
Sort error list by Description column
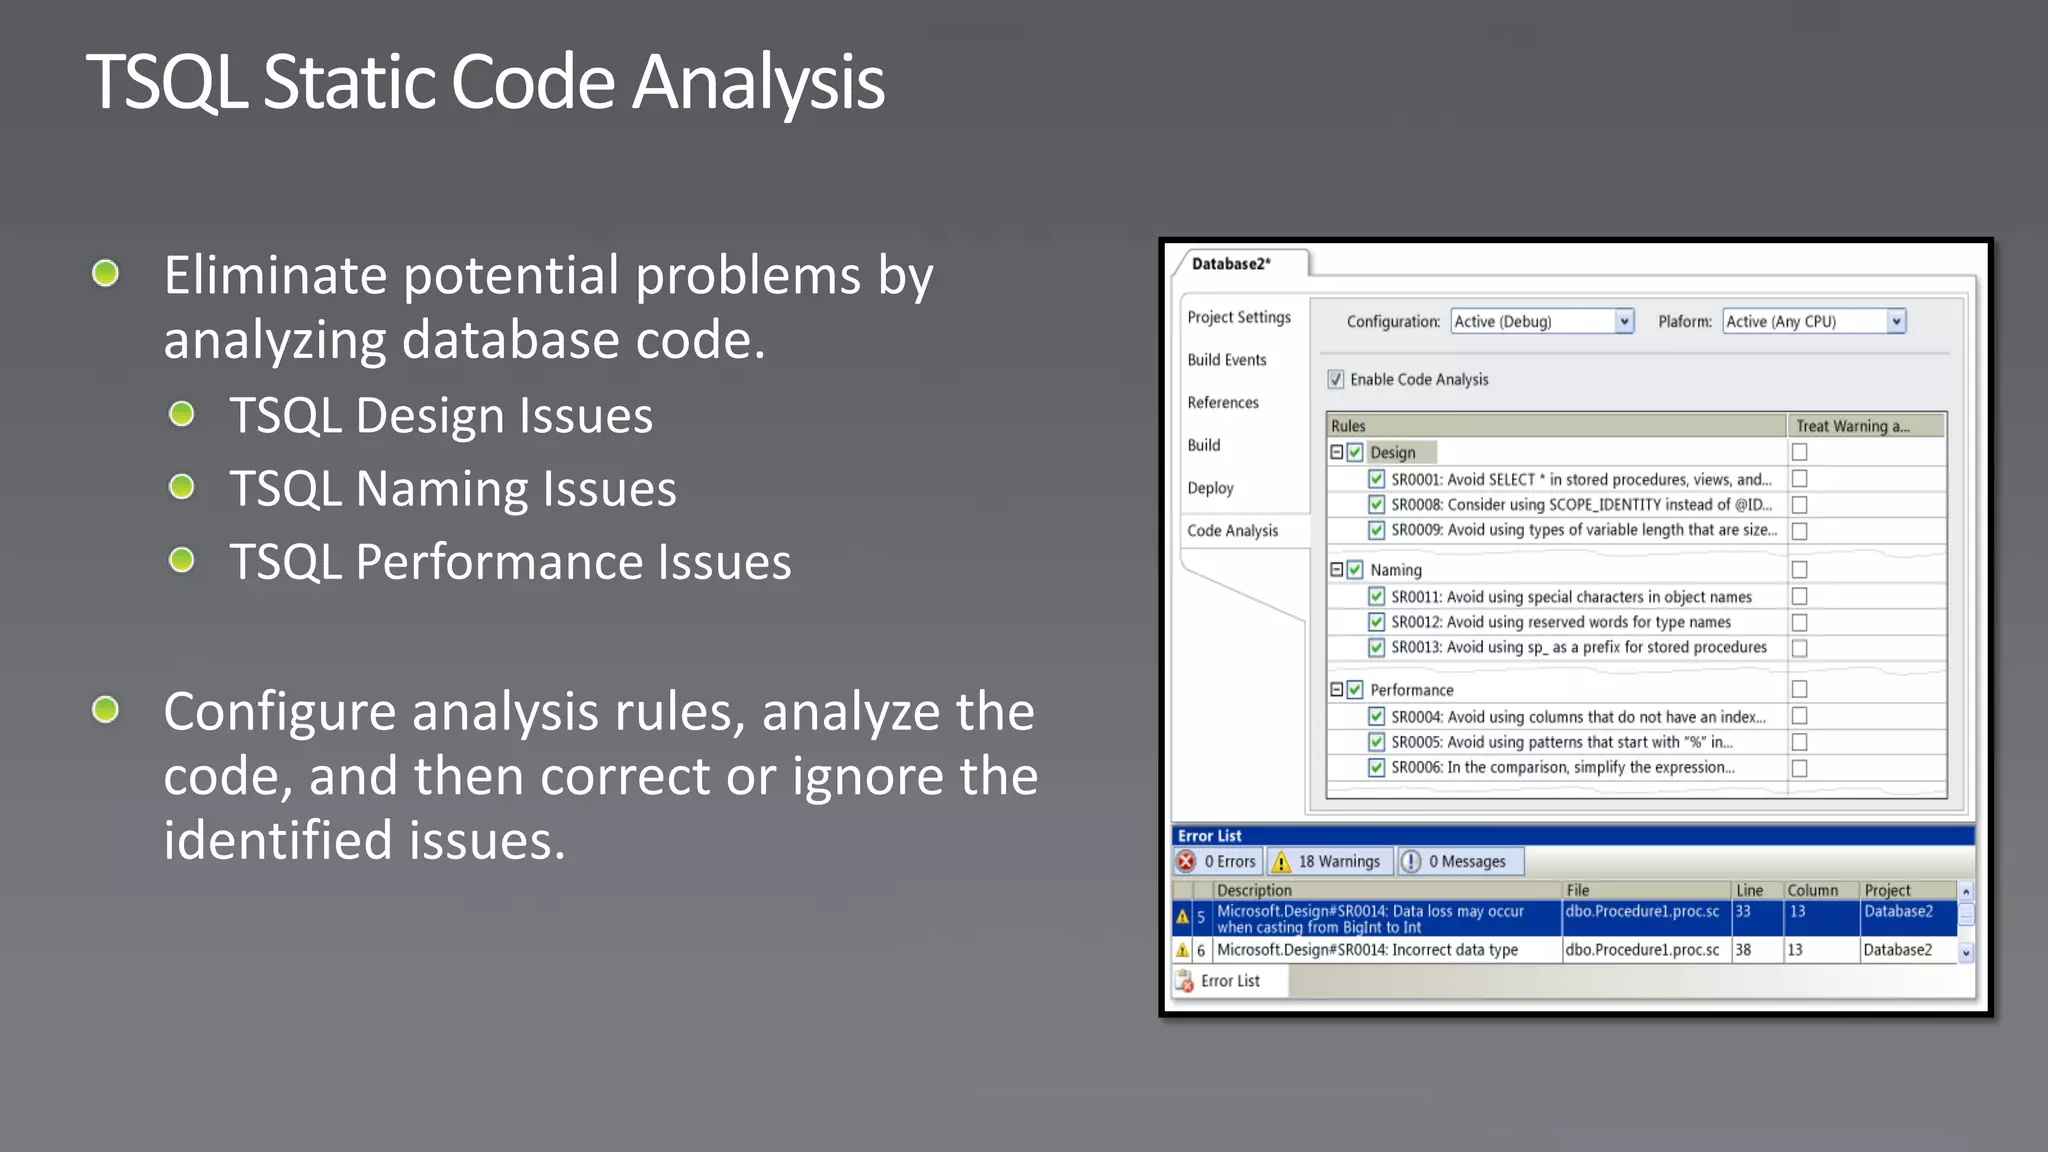point(1387,890)
